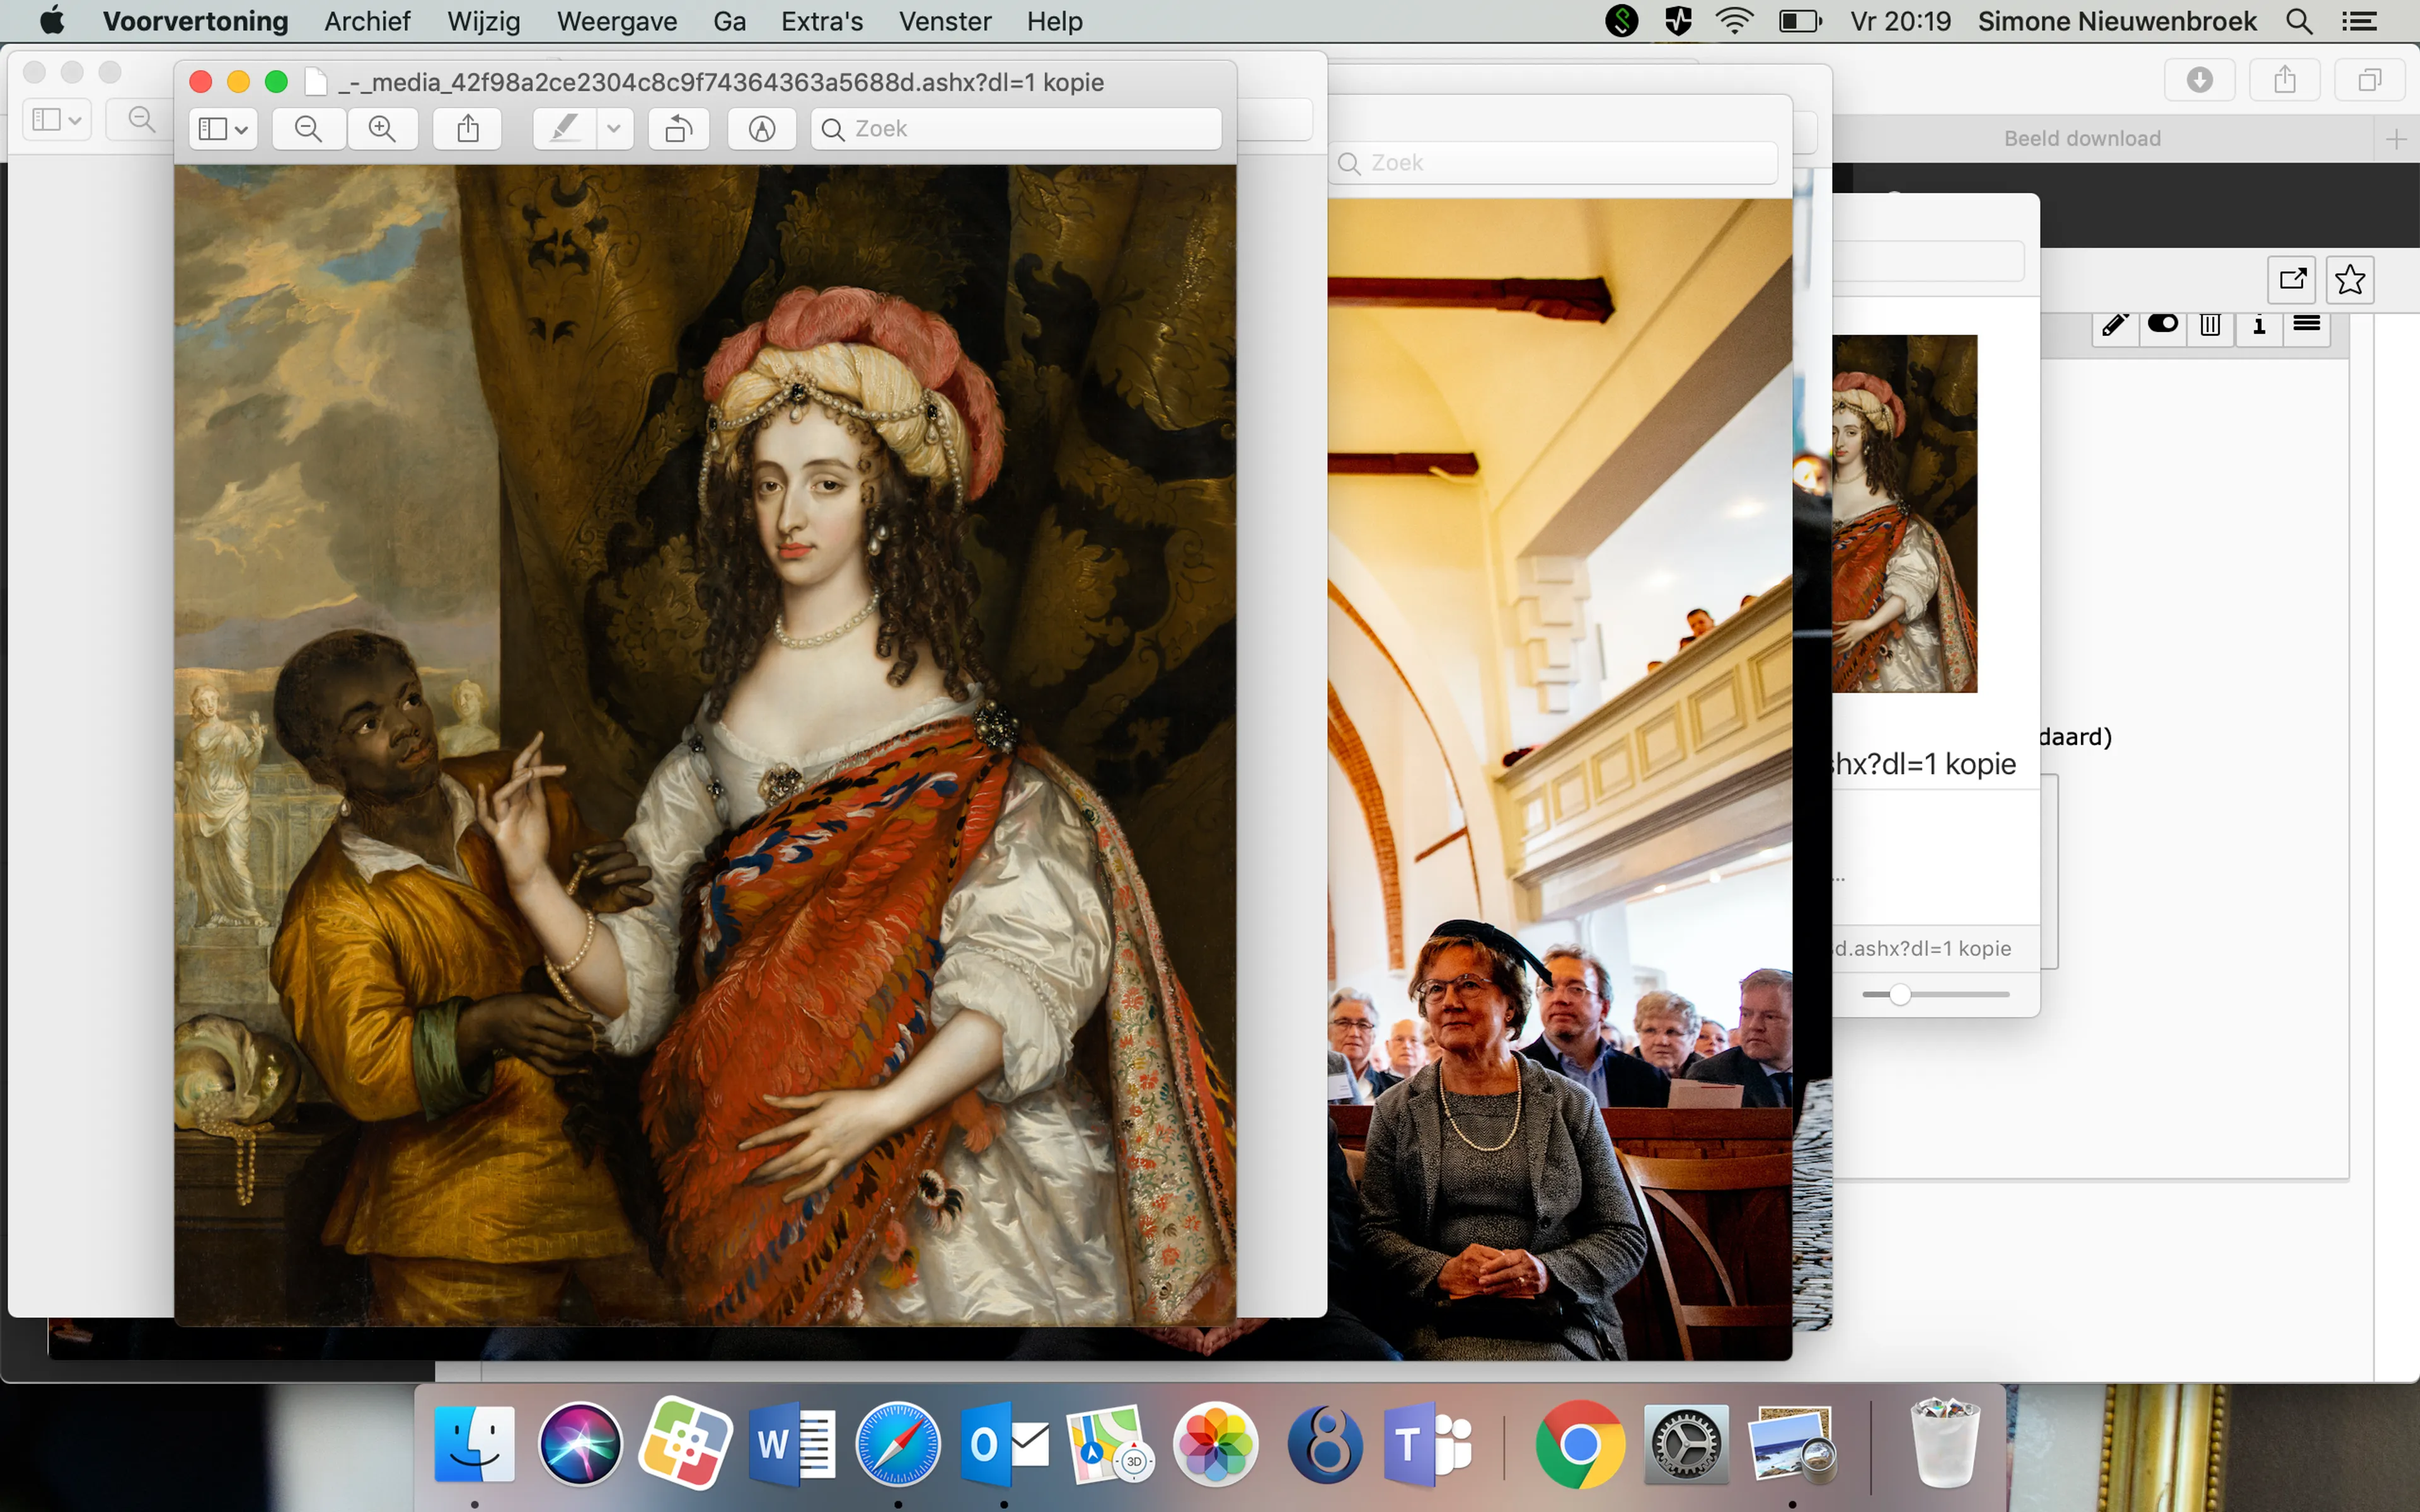The width and height of the screenshot is (2420, 1512).
Task: Rotate the painting image with rotate button
Action: pyautogui.click(x=679, y=129)
